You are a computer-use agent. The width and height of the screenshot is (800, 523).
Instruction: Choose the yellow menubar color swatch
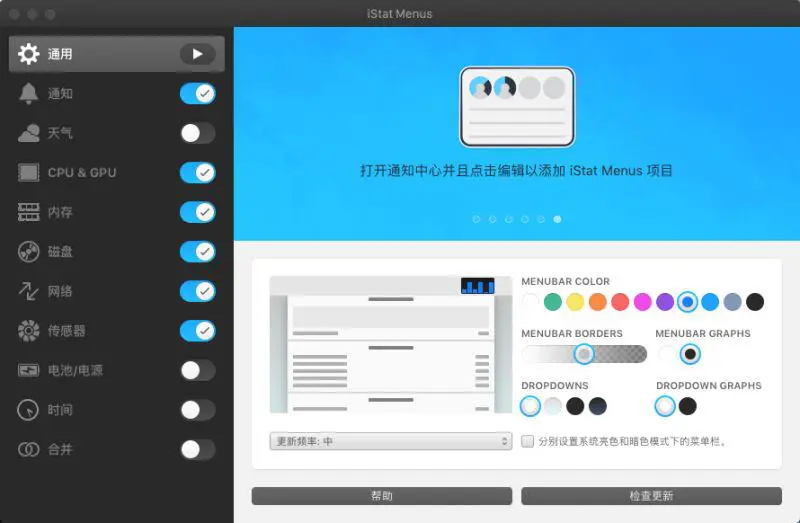(575, 302)
